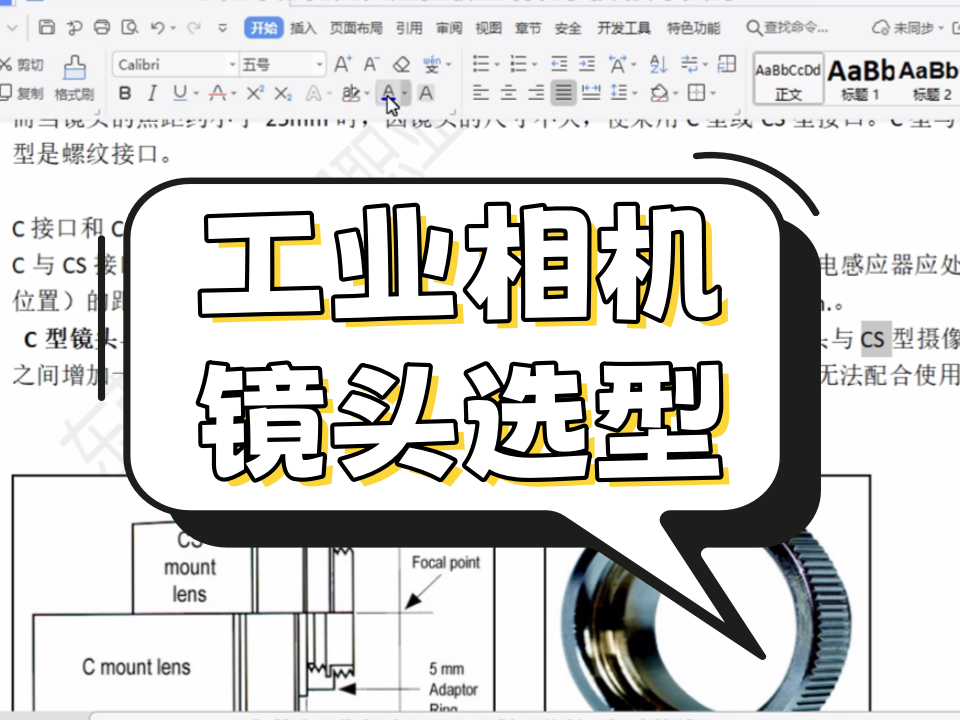Switch to the 插入 (Insert) tab
960x720 pixels.
[303, 28]
